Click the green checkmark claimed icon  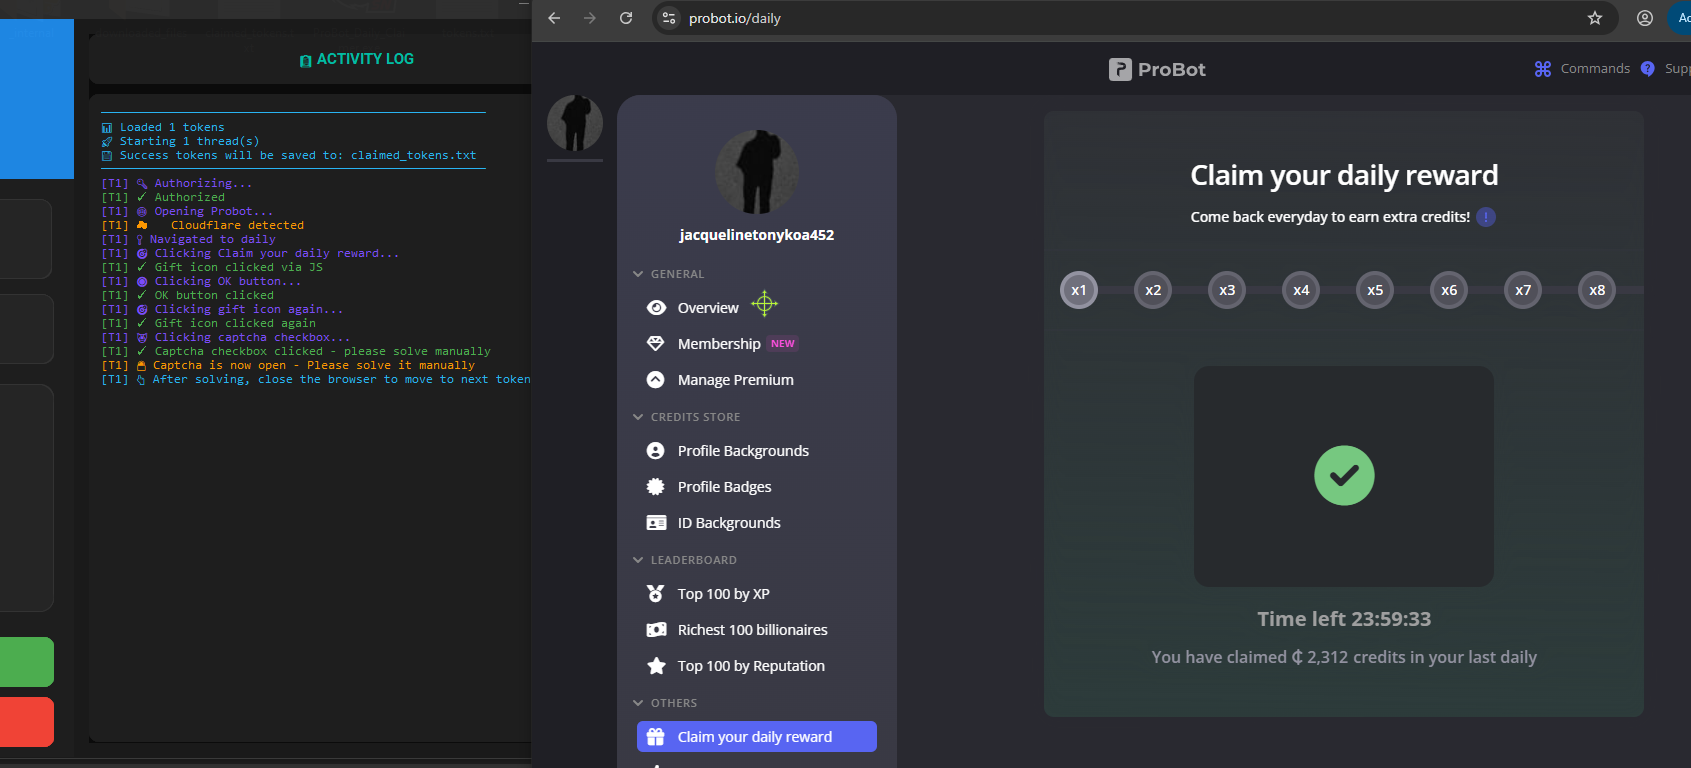point(1344,476)
